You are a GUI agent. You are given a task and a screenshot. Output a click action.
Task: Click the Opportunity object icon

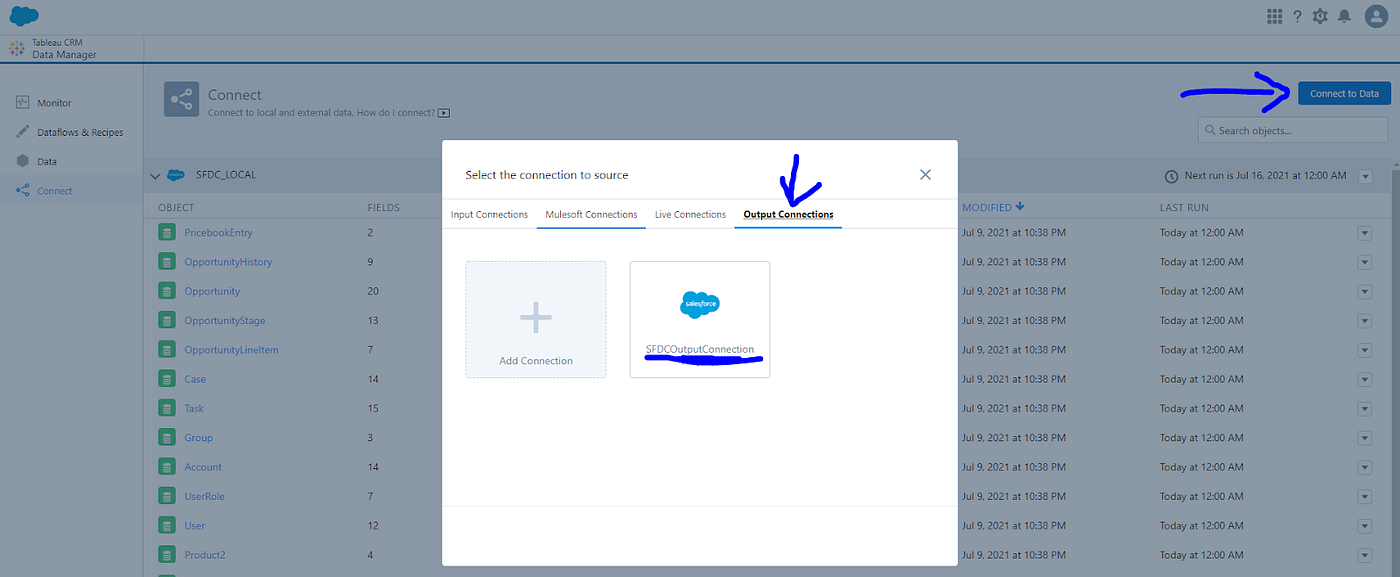tap(166, 291)
